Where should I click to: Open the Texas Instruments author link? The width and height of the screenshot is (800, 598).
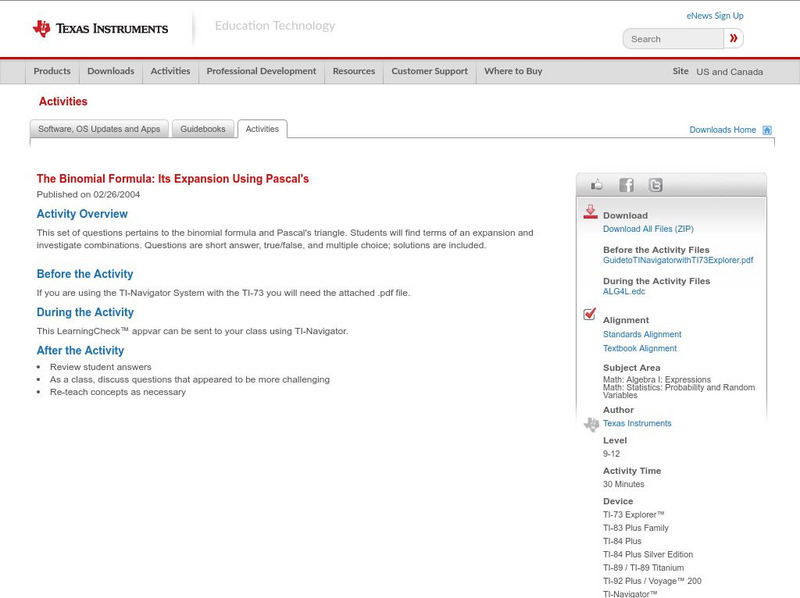coord(637,423)
